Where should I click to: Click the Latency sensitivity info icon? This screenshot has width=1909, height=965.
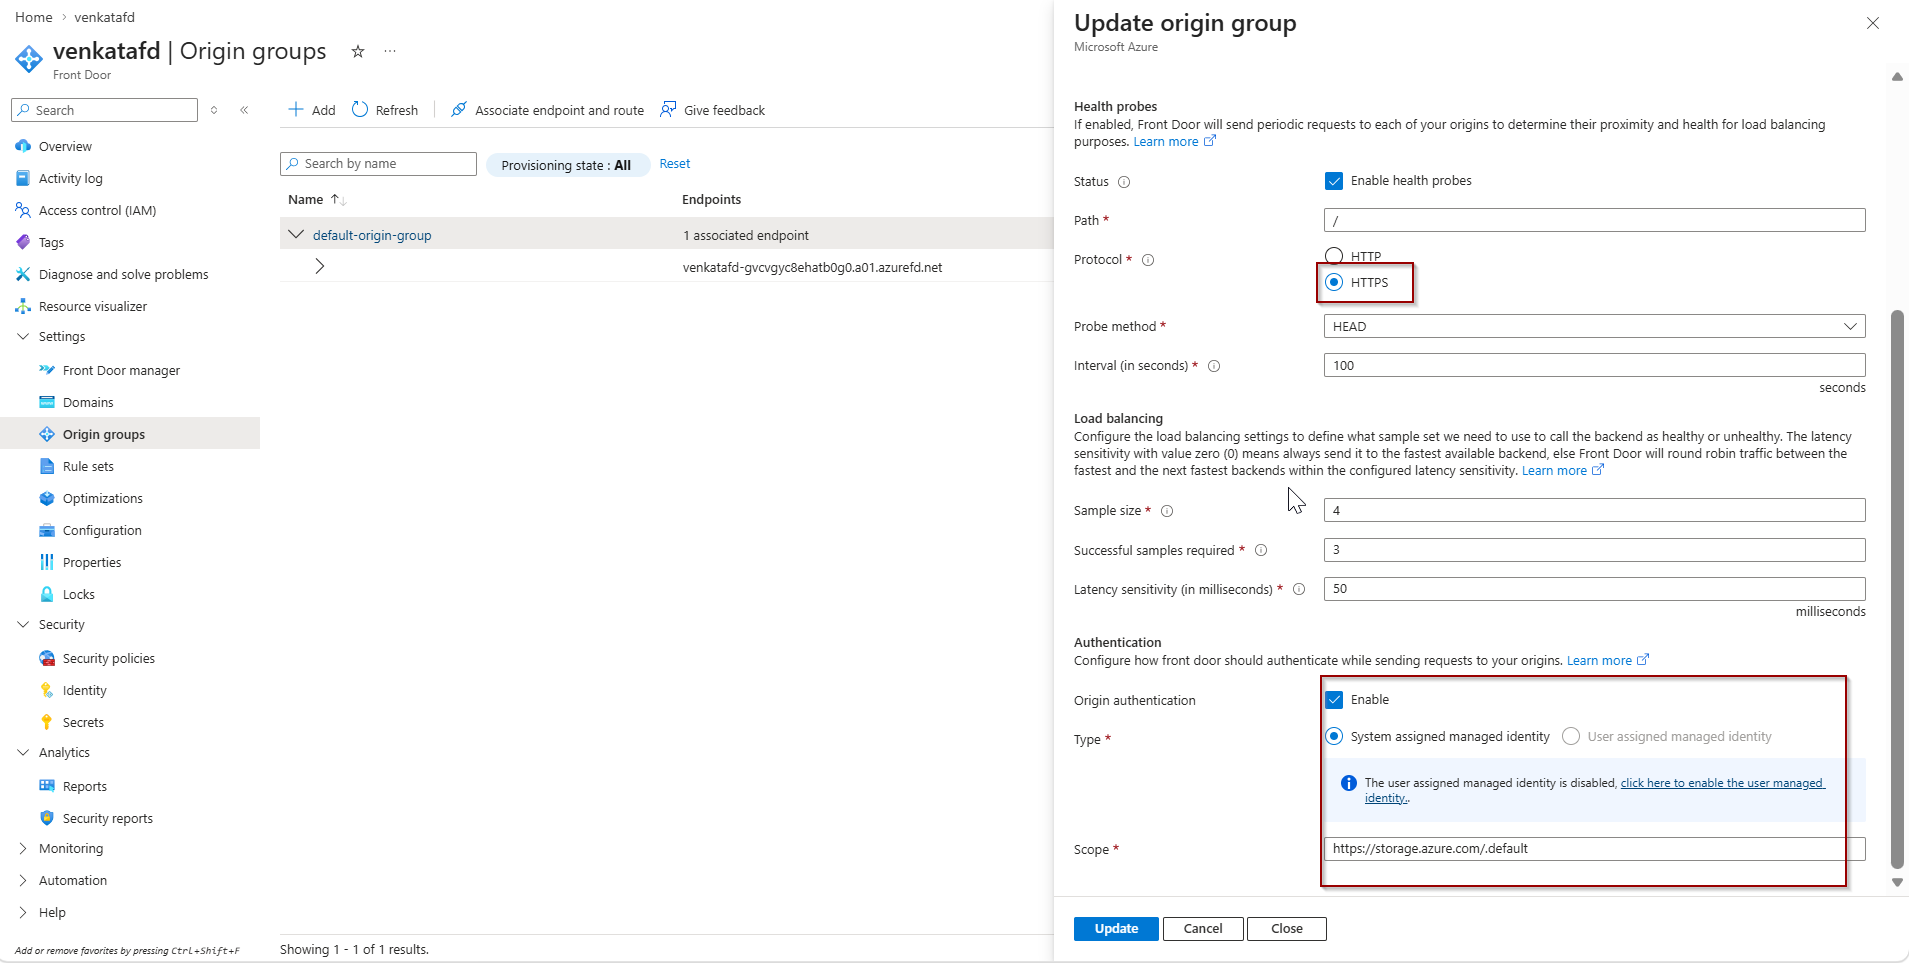(x=1299, y=589)
